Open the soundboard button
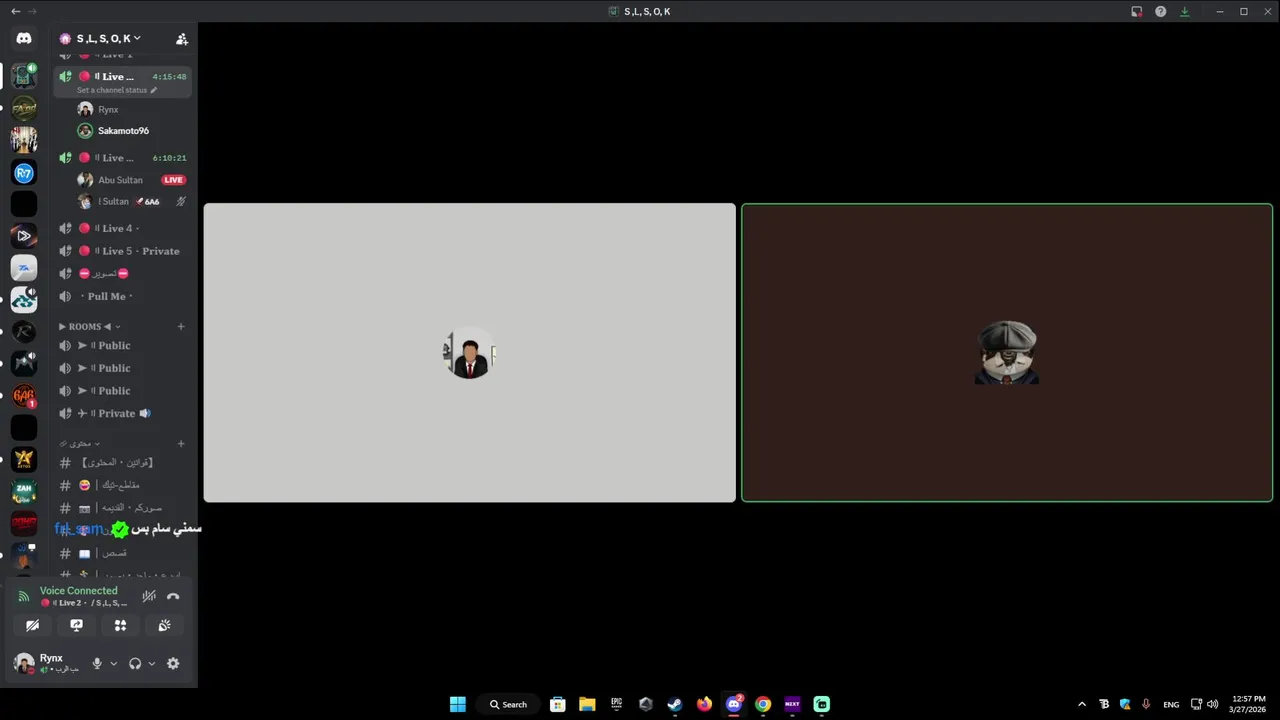 pyautogui.click(x=164, y=625)
